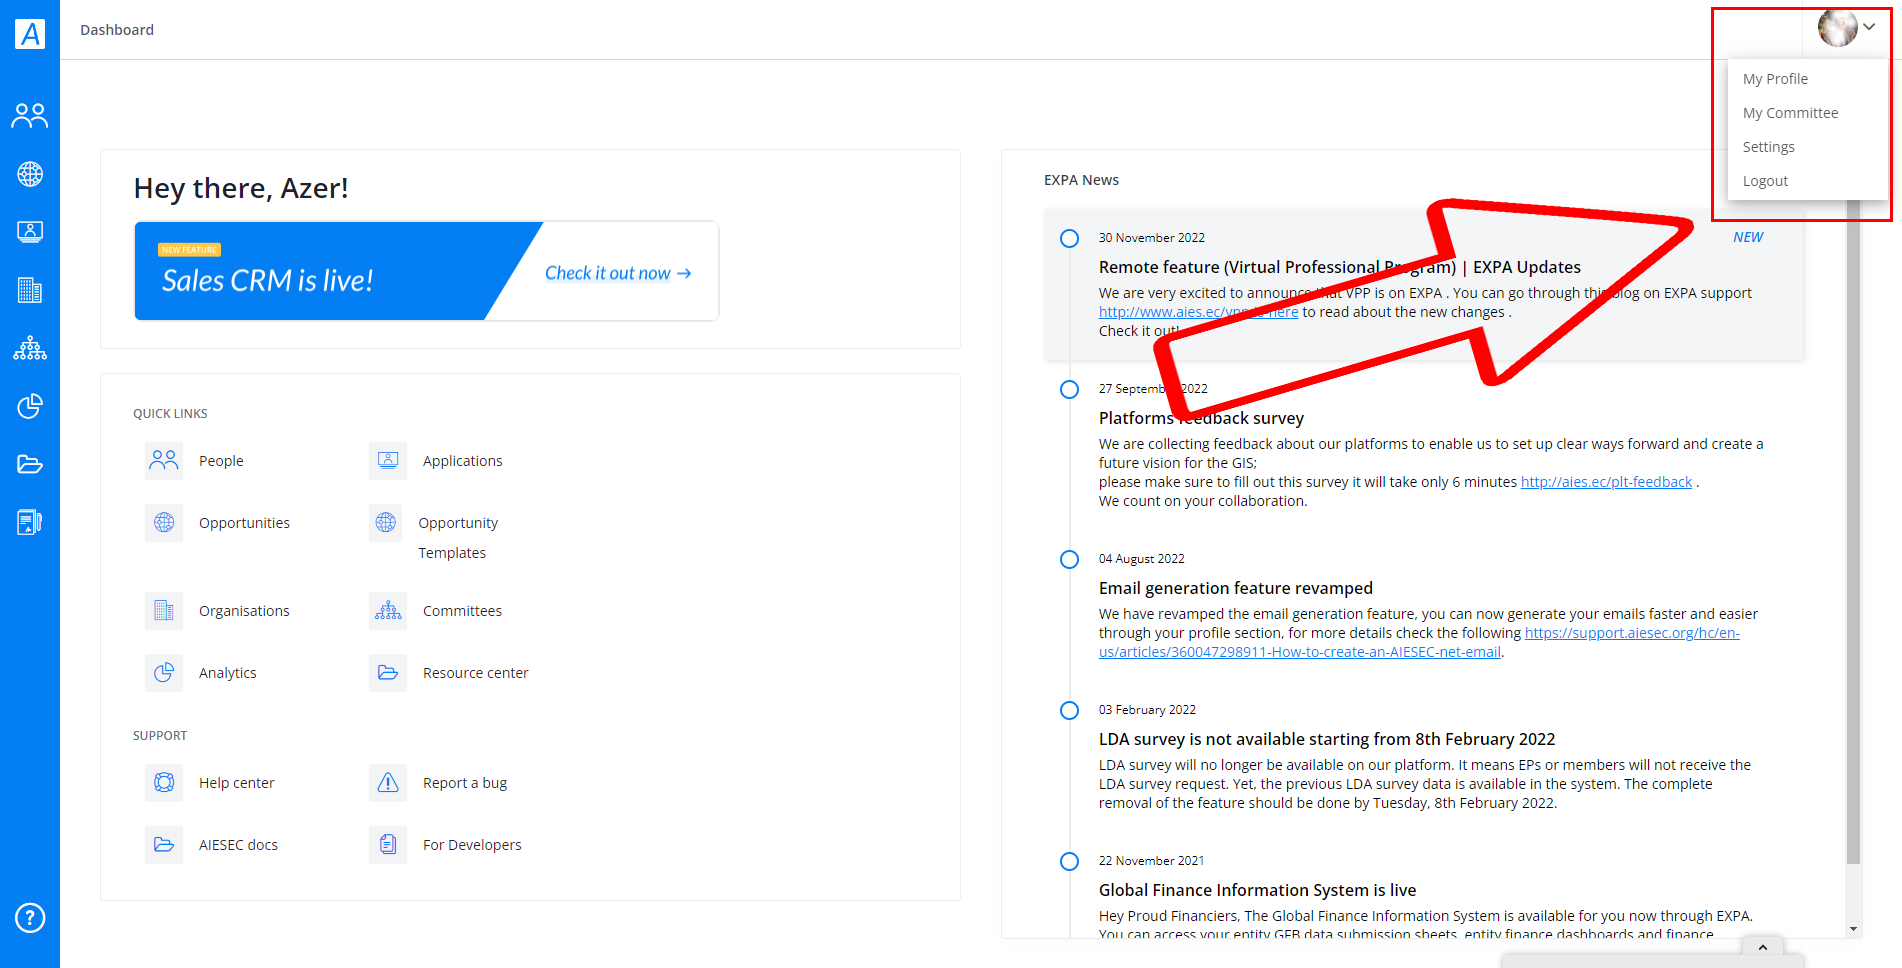
Task: Open Resource center folder icon in sidebar
Action: [x=30, y=464]
